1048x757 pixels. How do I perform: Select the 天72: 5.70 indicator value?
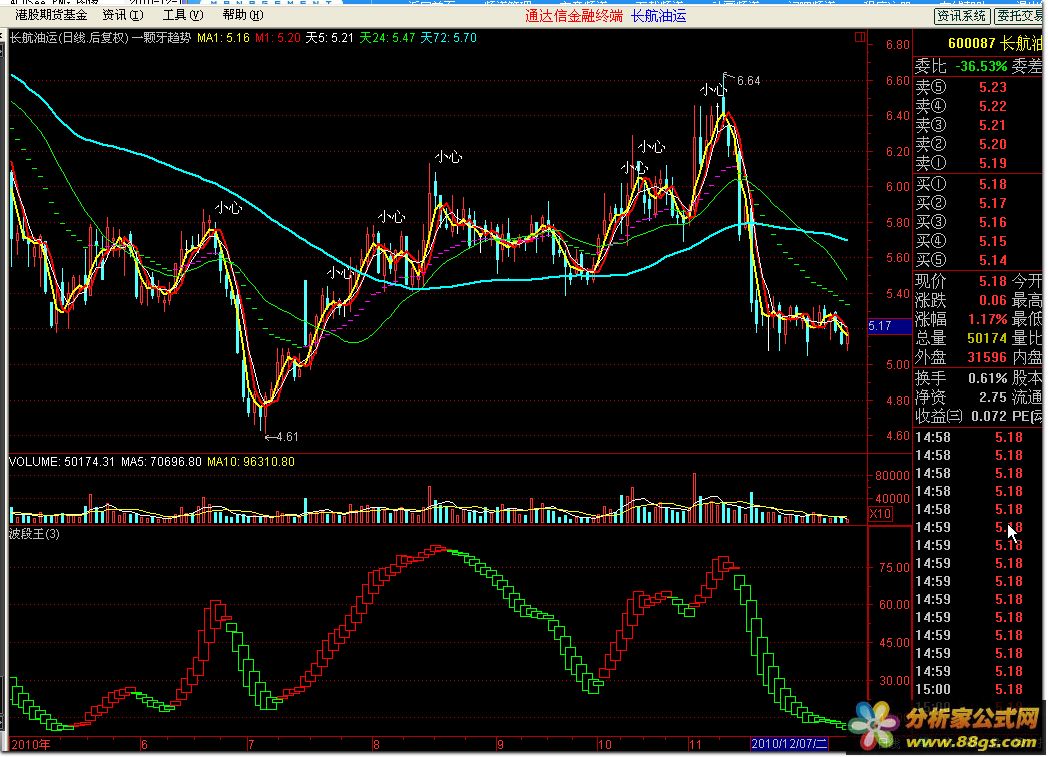coord(448,38)
